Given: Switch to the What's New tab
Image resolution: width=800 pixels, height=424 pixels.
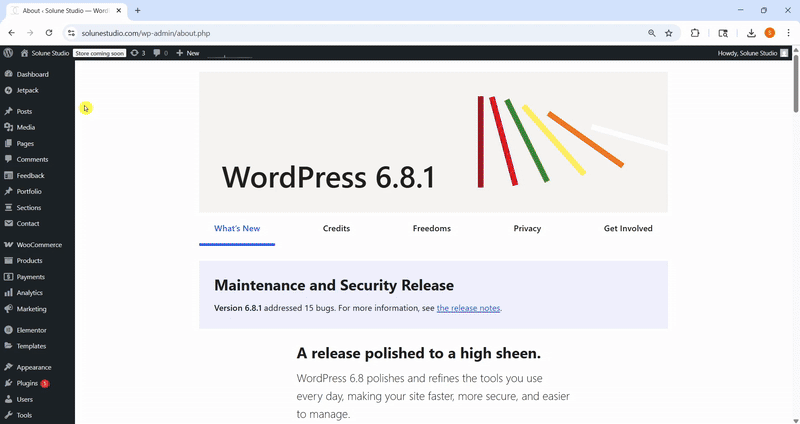Looking at the screenshot, I should tap(237, 229).
